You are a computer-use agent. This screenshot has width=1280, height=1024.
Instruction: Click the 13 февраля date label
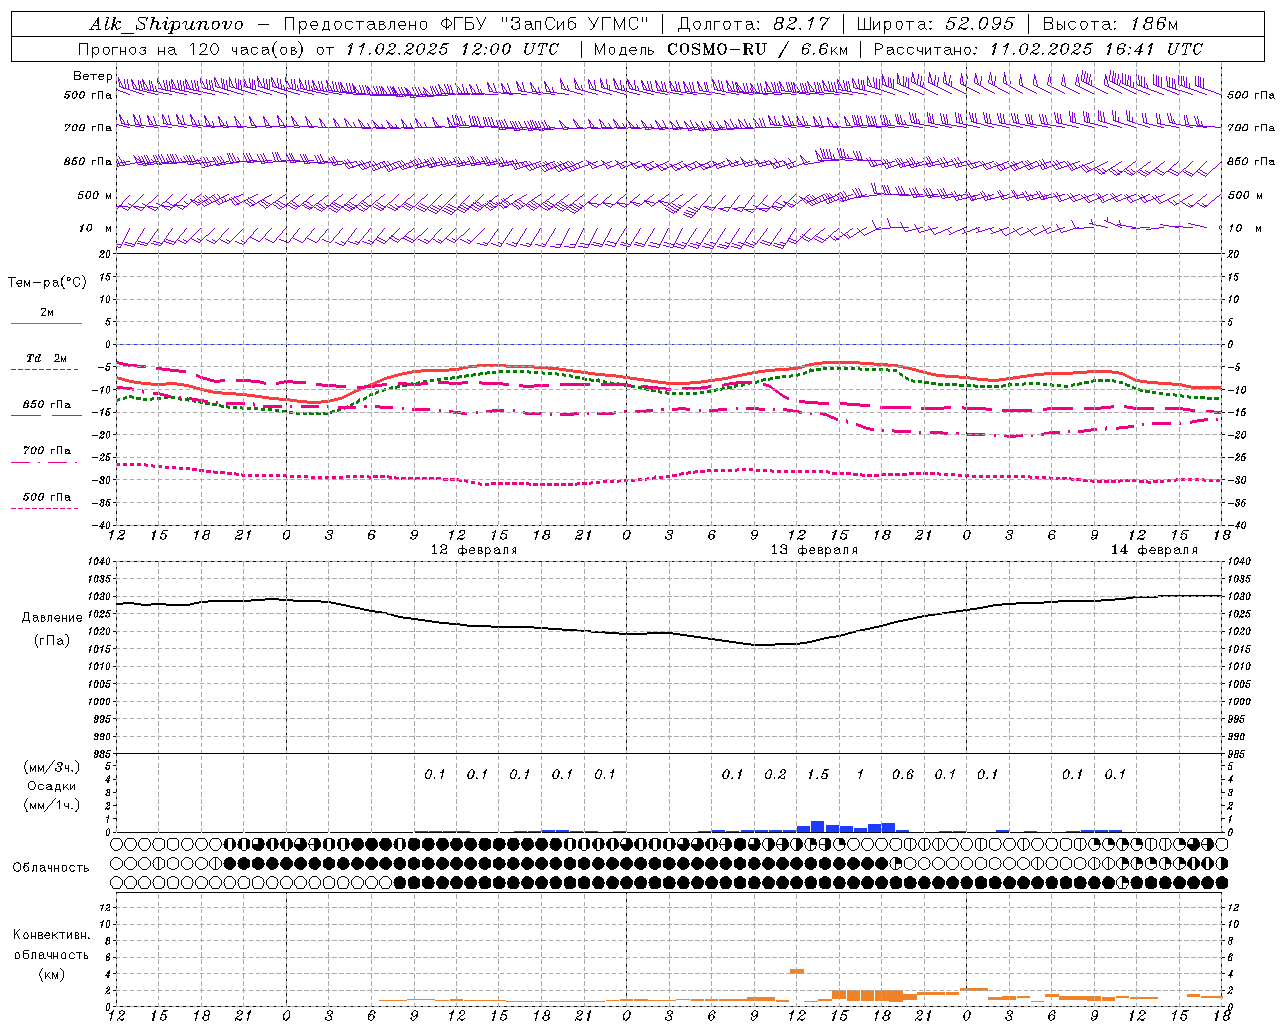pyautogui.click(x=814, y=550)
